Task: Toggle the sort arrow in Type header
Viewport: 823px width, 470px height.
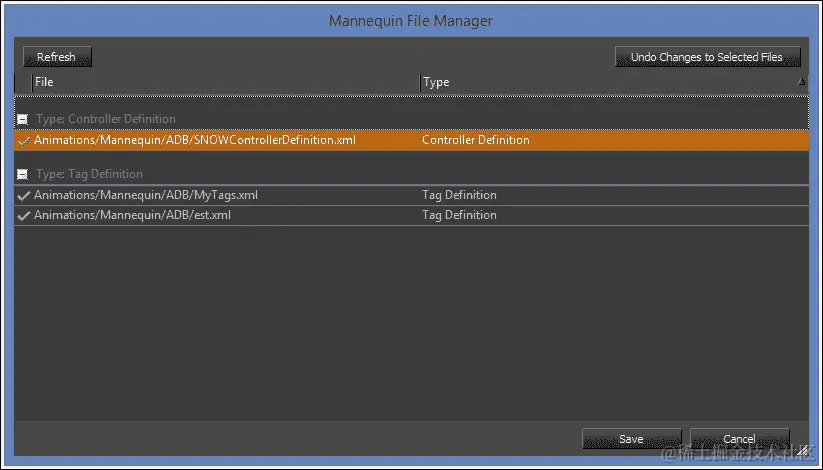Action: [801, 81]
